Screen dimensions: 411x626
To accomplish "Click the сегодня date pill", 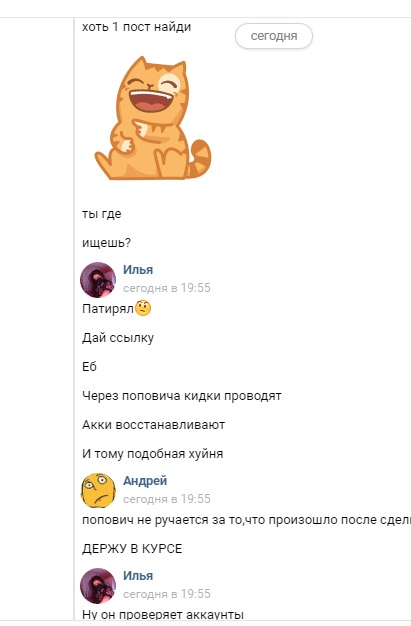I will coord(274,36).
